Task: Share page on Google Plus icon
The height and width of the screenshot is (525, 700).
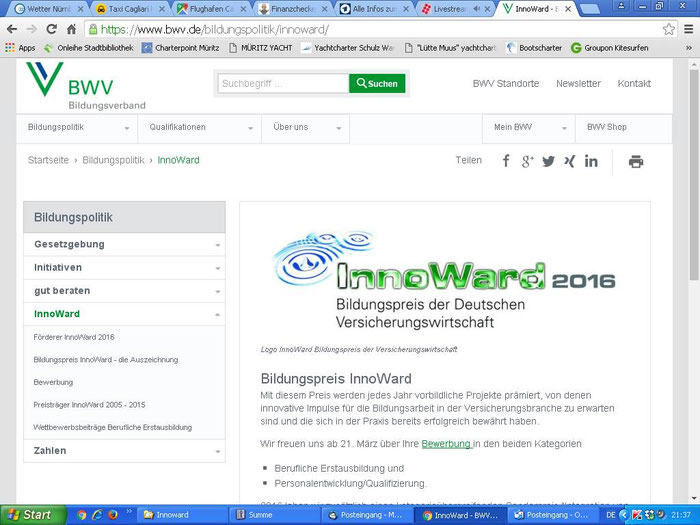Action: 527,161
